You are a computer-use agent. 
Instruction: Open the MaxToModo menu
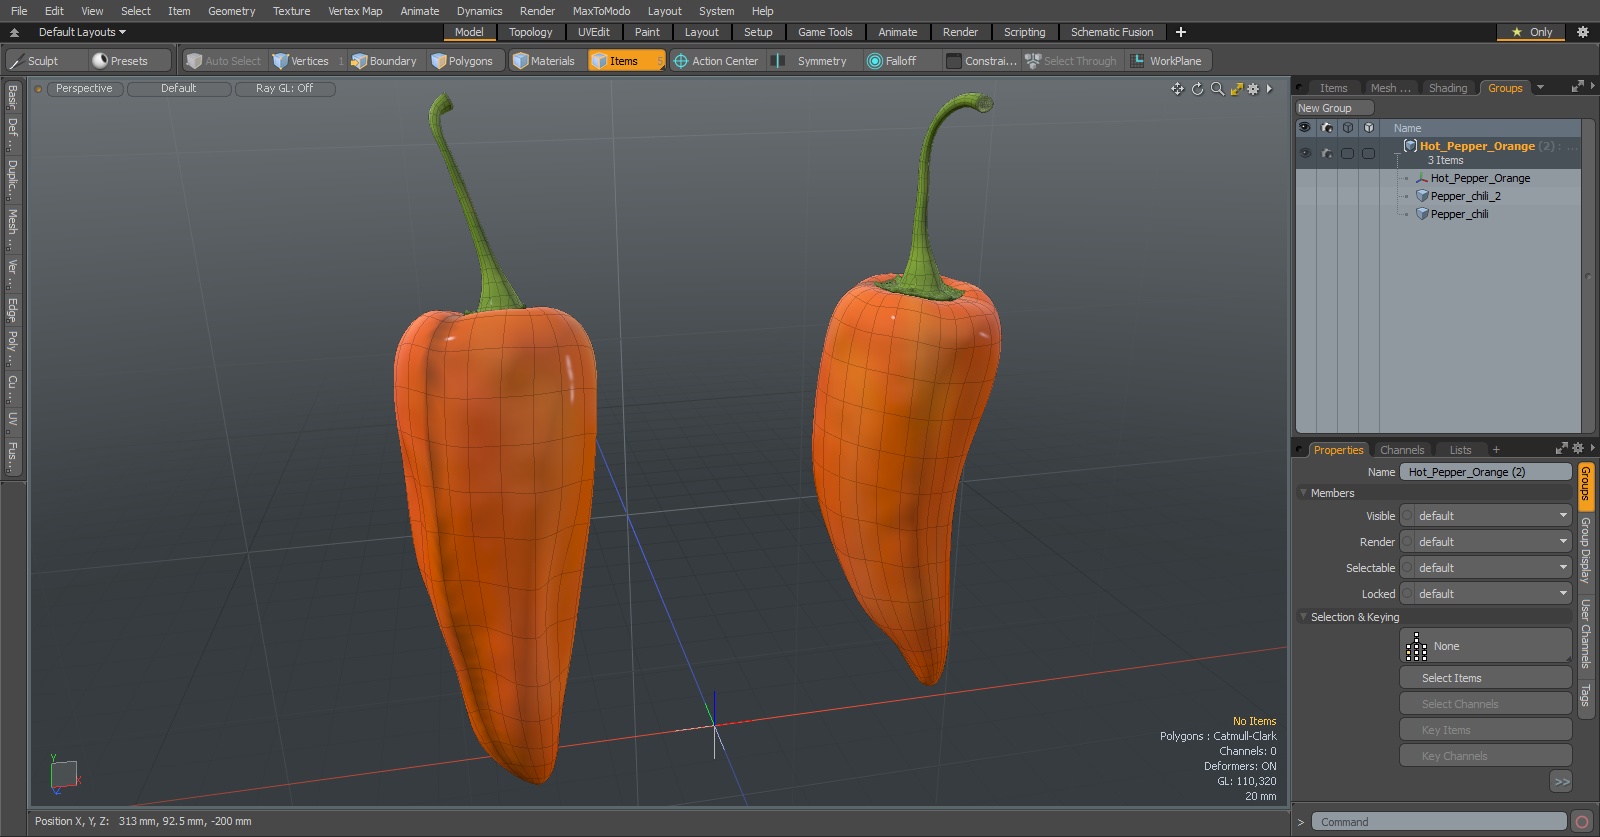(601, 11)
